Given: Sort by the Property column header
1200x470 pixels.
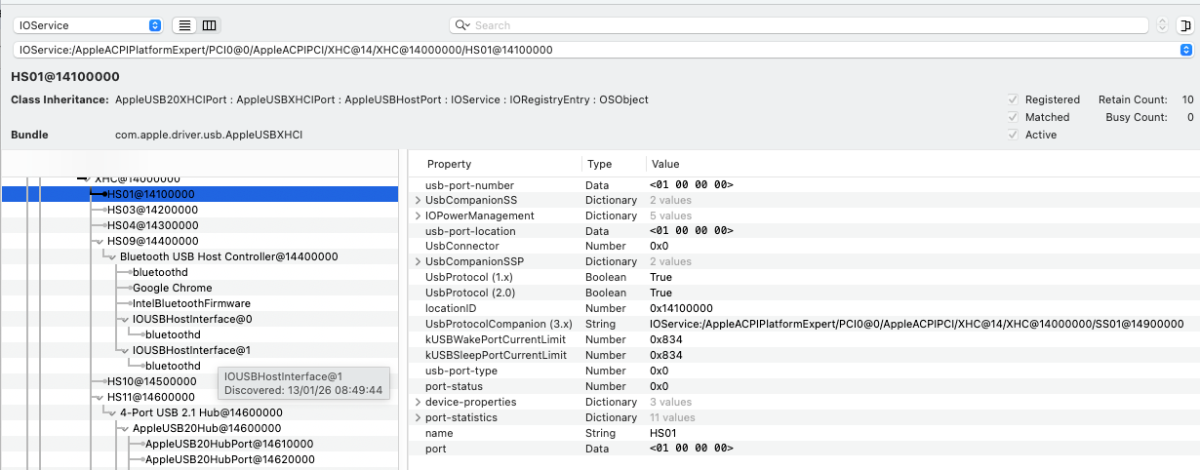Looking at the screenshot, I should (449, 163).
